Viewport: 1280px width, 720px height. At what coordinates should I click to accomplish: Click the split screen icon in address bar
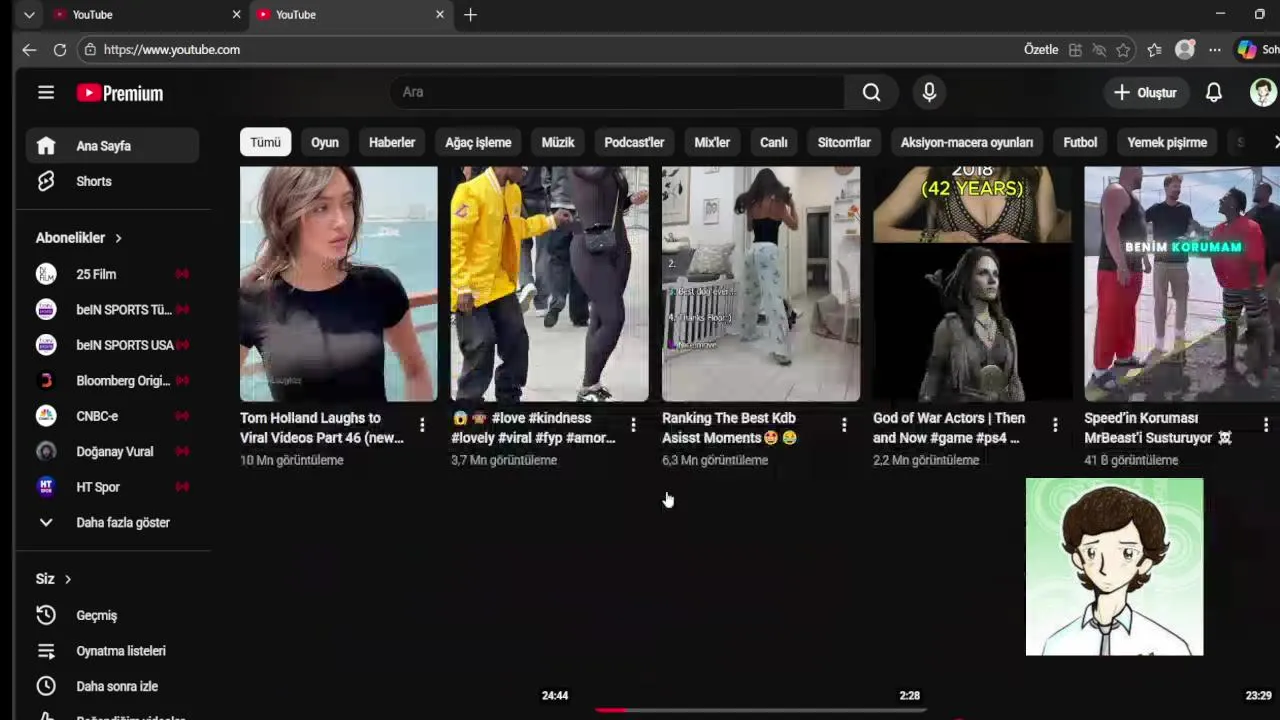[1075, 50]
